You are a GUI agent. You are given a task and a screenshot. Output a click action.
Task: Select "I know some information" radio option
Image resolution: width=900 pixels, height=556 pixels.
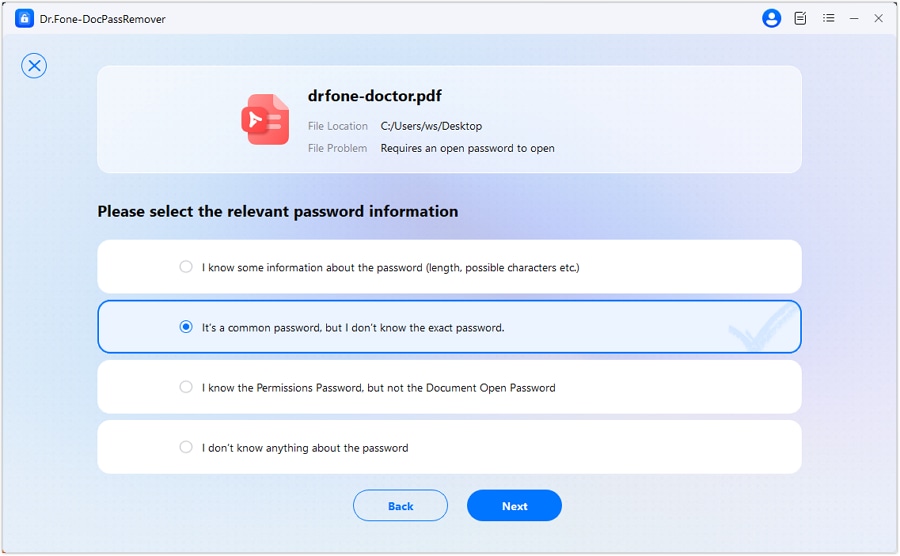coord(186,267)
